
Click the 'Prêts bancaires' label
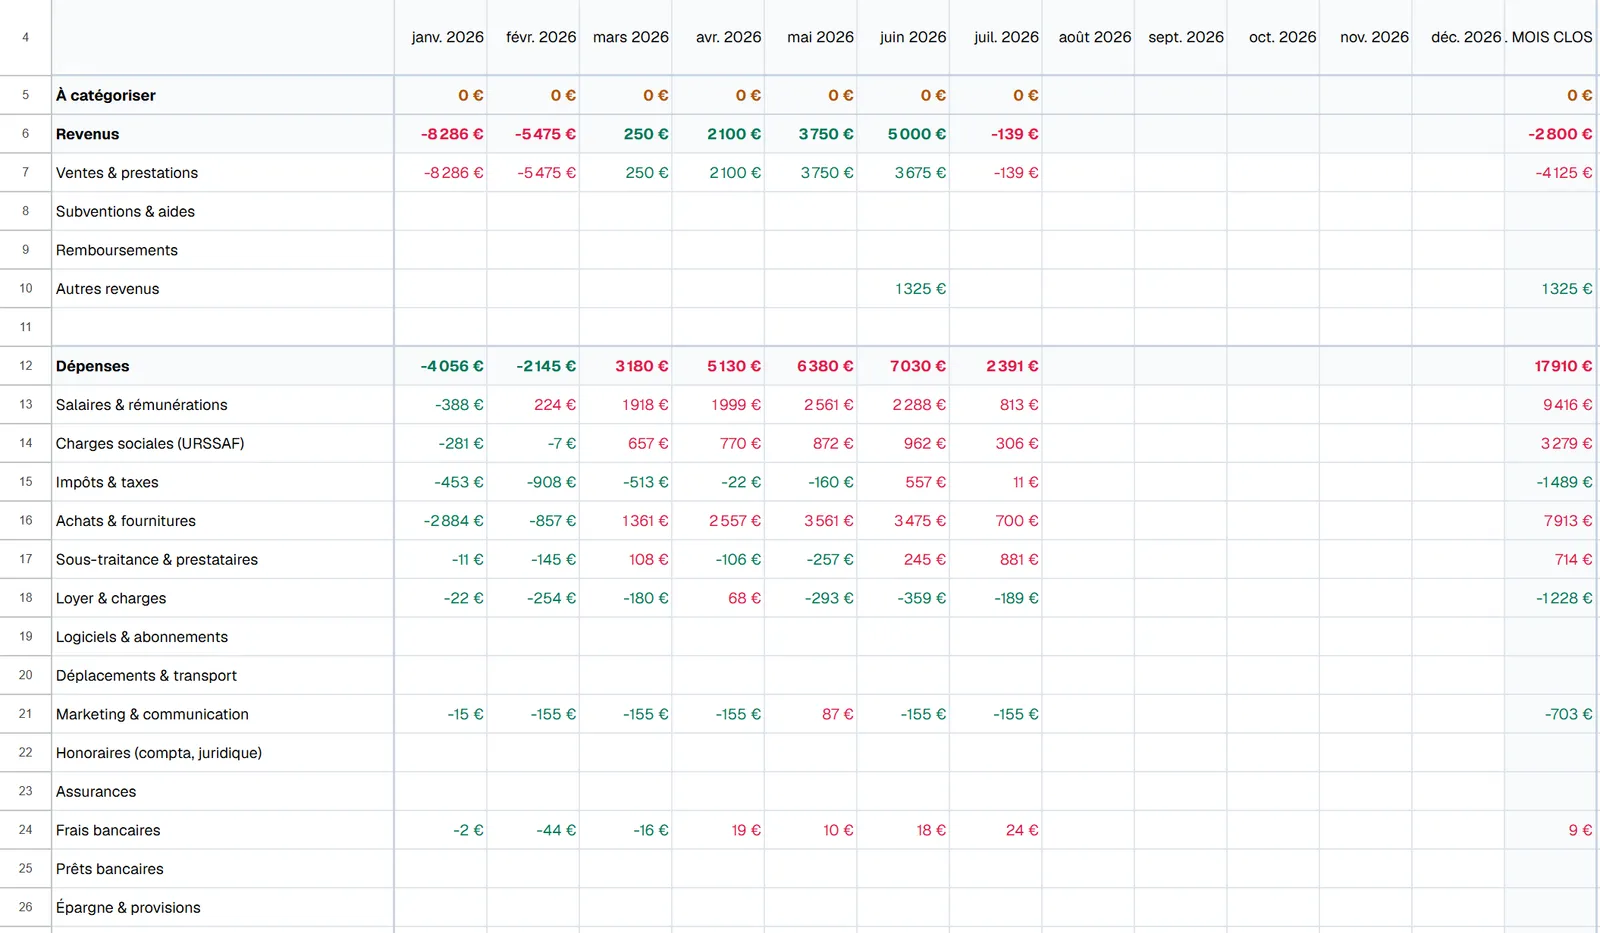(109, 869)
